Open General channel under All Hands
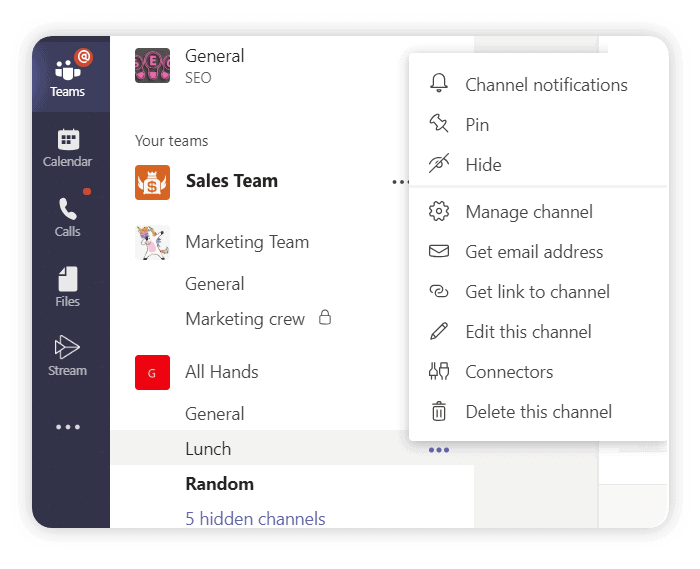The image size is (700, 569). coord(215,414)
